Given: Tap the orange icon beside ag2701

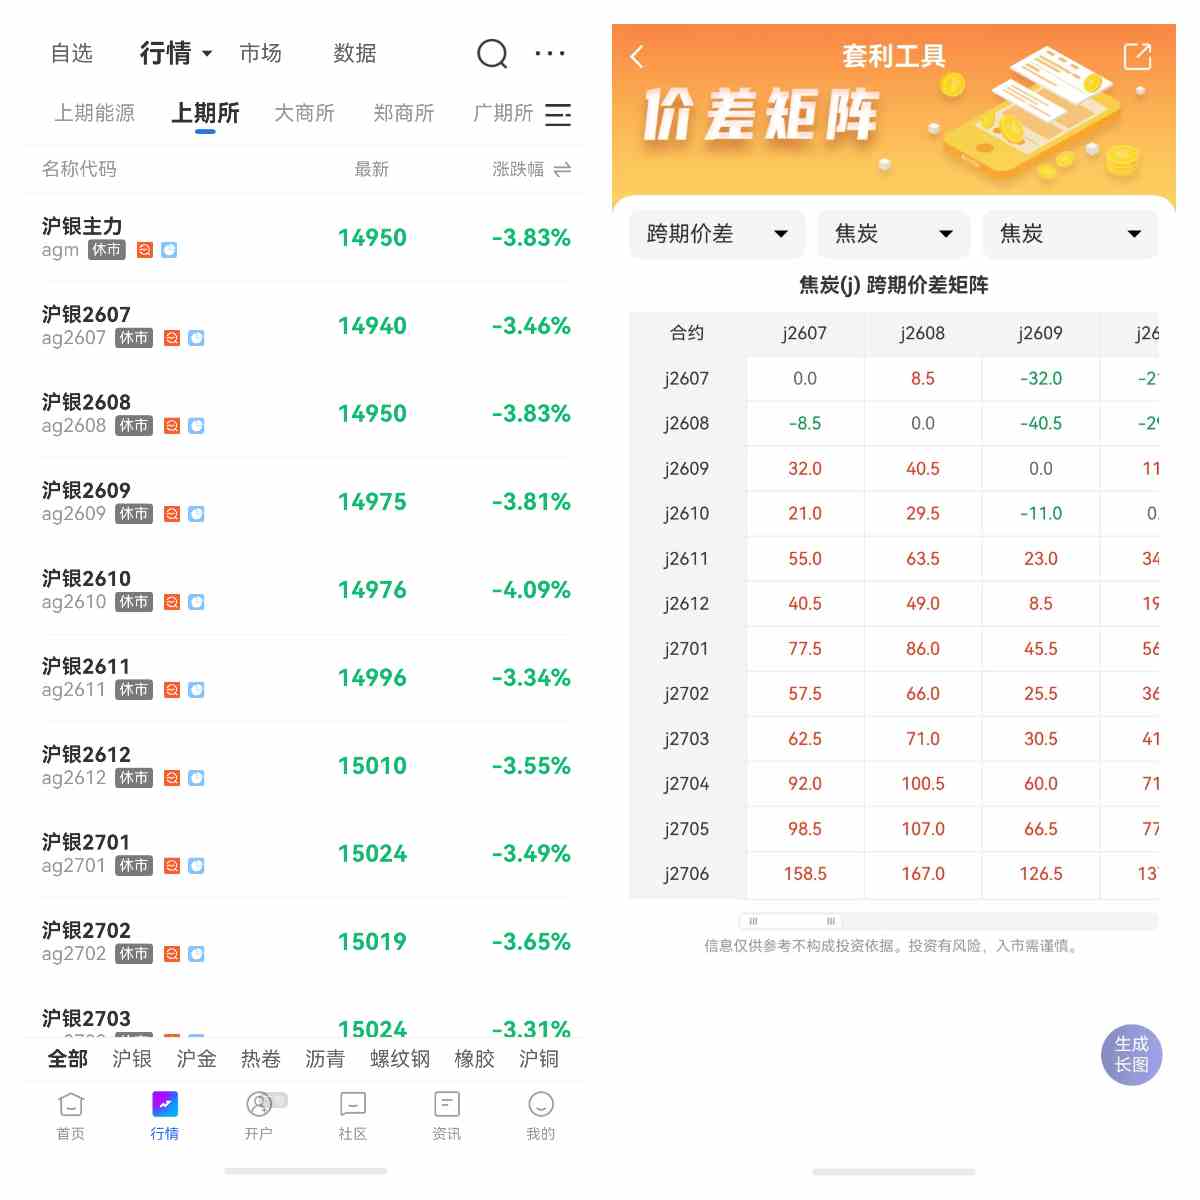Looking at the screenshot, I should click(x=172, y=866).
